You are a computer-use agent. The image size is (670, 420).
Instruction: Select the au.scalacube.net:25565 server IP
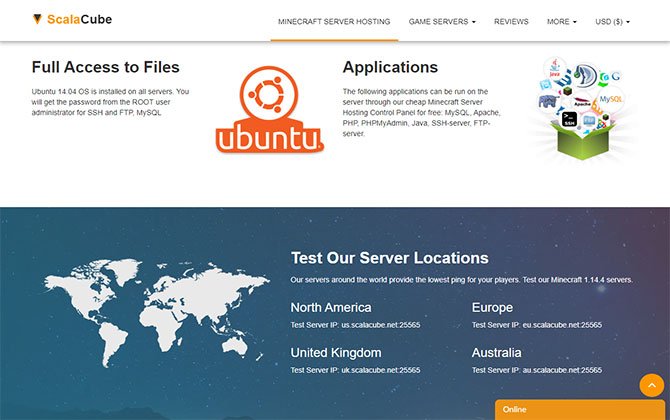coord(562,370)
